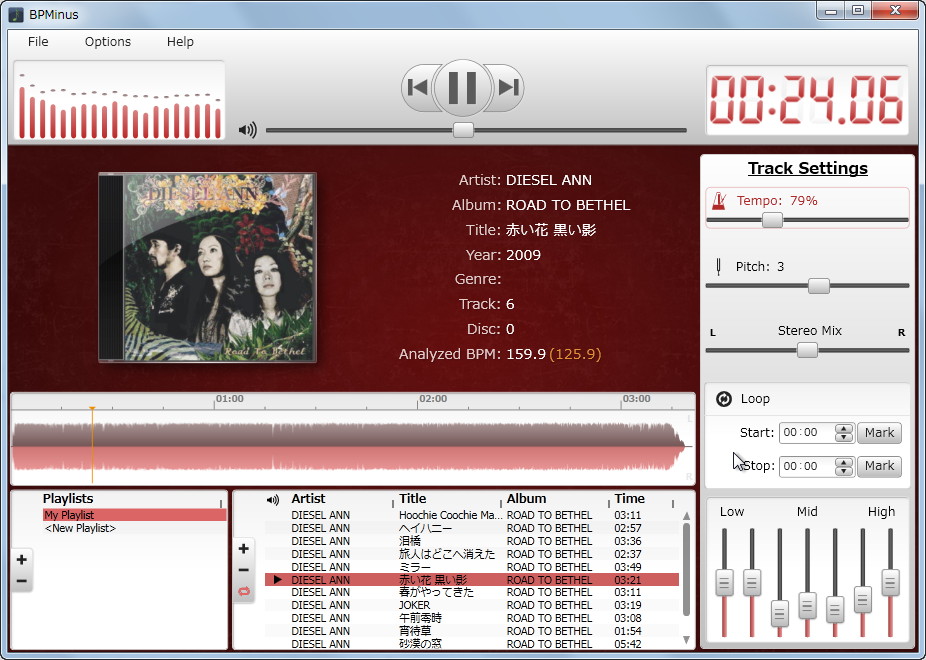This screenshot has width=926, height=660.
Task: Select track 旅人はどこへ消えた
Action: coord(471,554)
